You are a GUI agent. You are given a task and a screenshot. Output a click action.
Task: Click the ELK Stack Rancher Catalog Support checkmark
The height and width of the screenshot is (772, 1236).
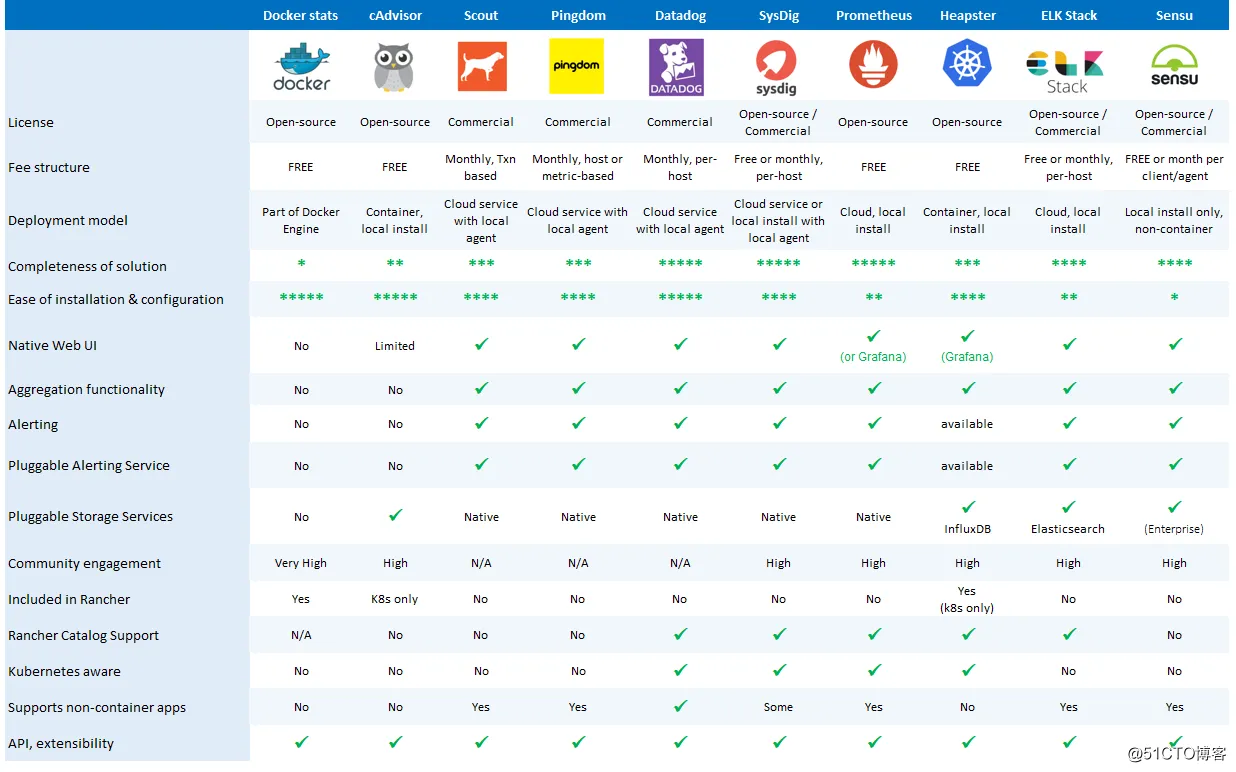pos(1069,634)
